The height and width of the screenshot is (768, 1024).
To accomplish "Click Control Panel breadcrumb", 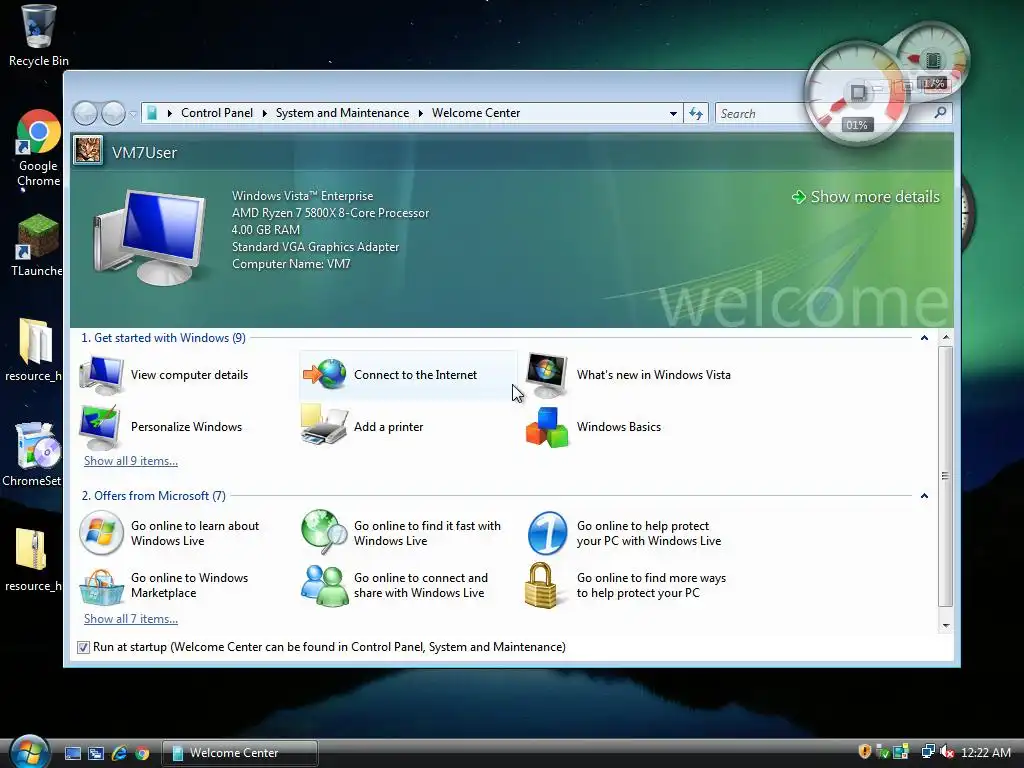I will pos(217,113).
